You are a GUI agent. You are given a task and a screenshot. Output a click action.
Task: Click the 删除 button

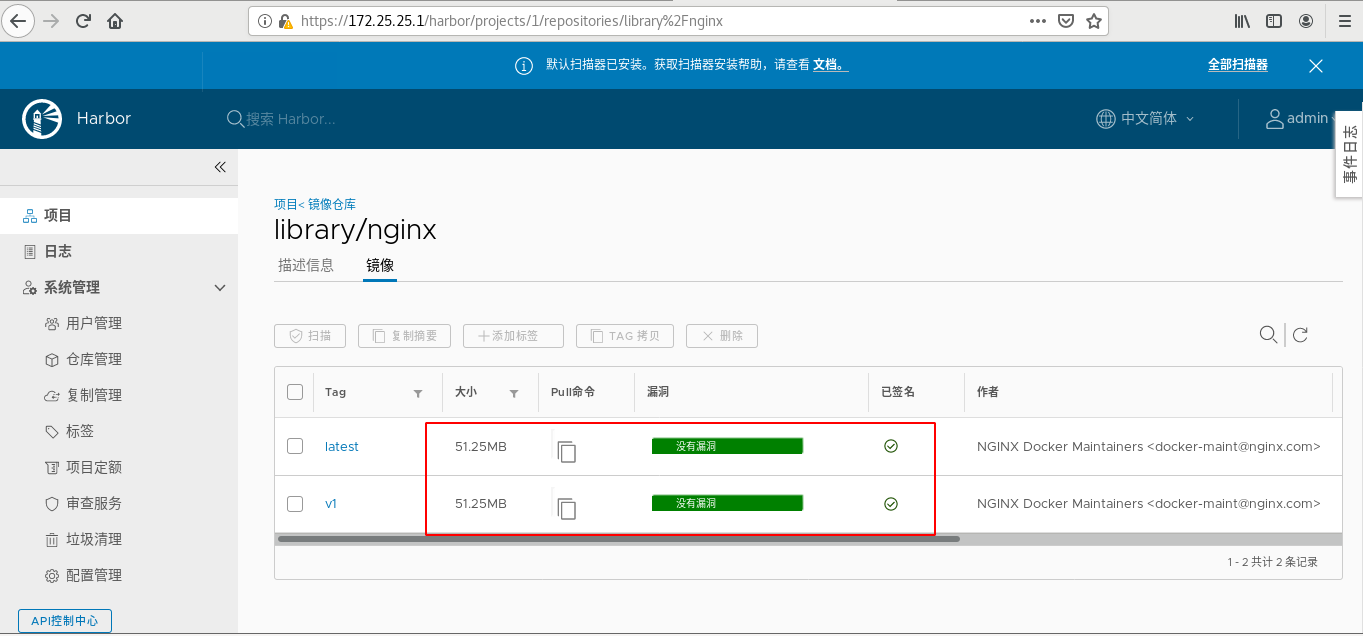[x=722, y=336]
